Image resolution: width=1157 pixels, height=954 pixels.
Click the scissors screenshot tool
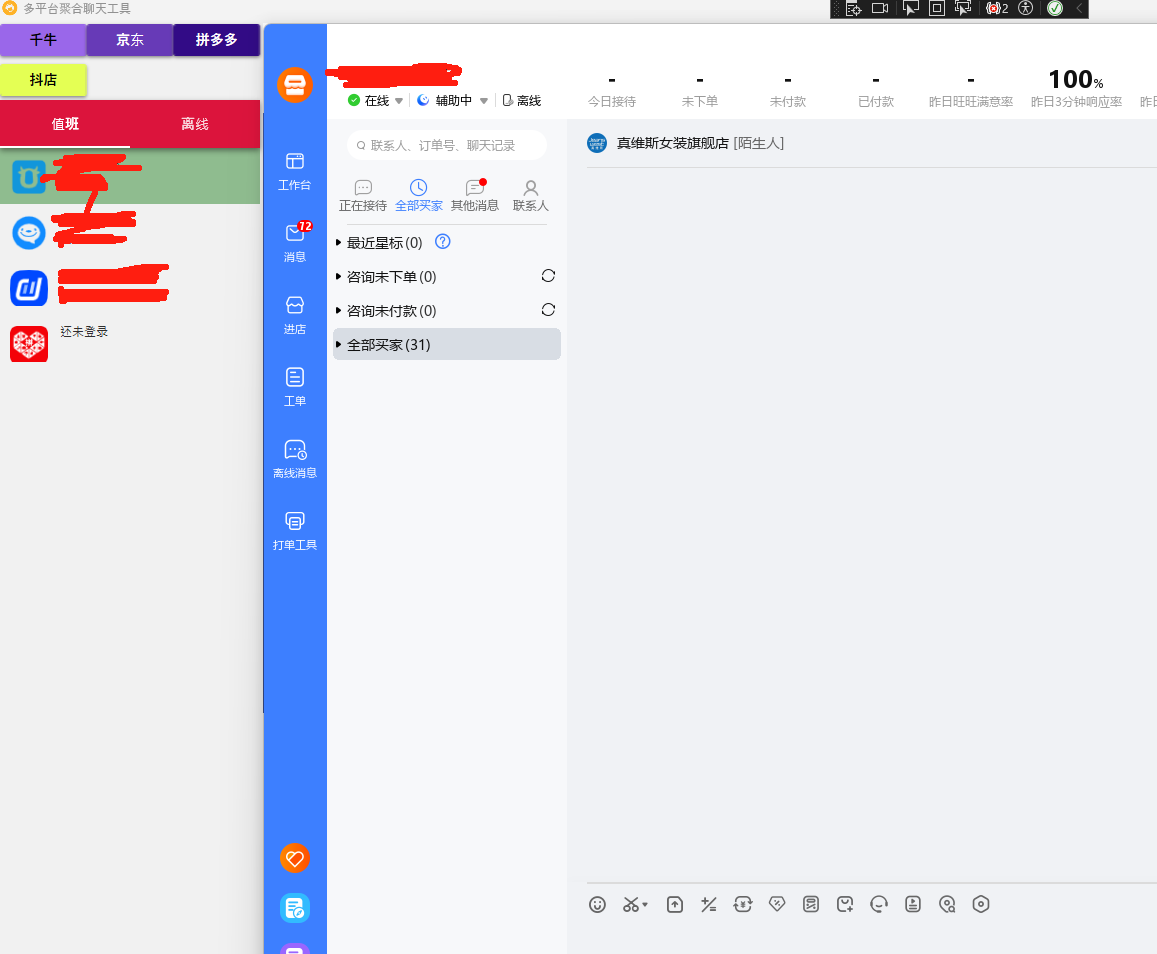pos(631,904)
